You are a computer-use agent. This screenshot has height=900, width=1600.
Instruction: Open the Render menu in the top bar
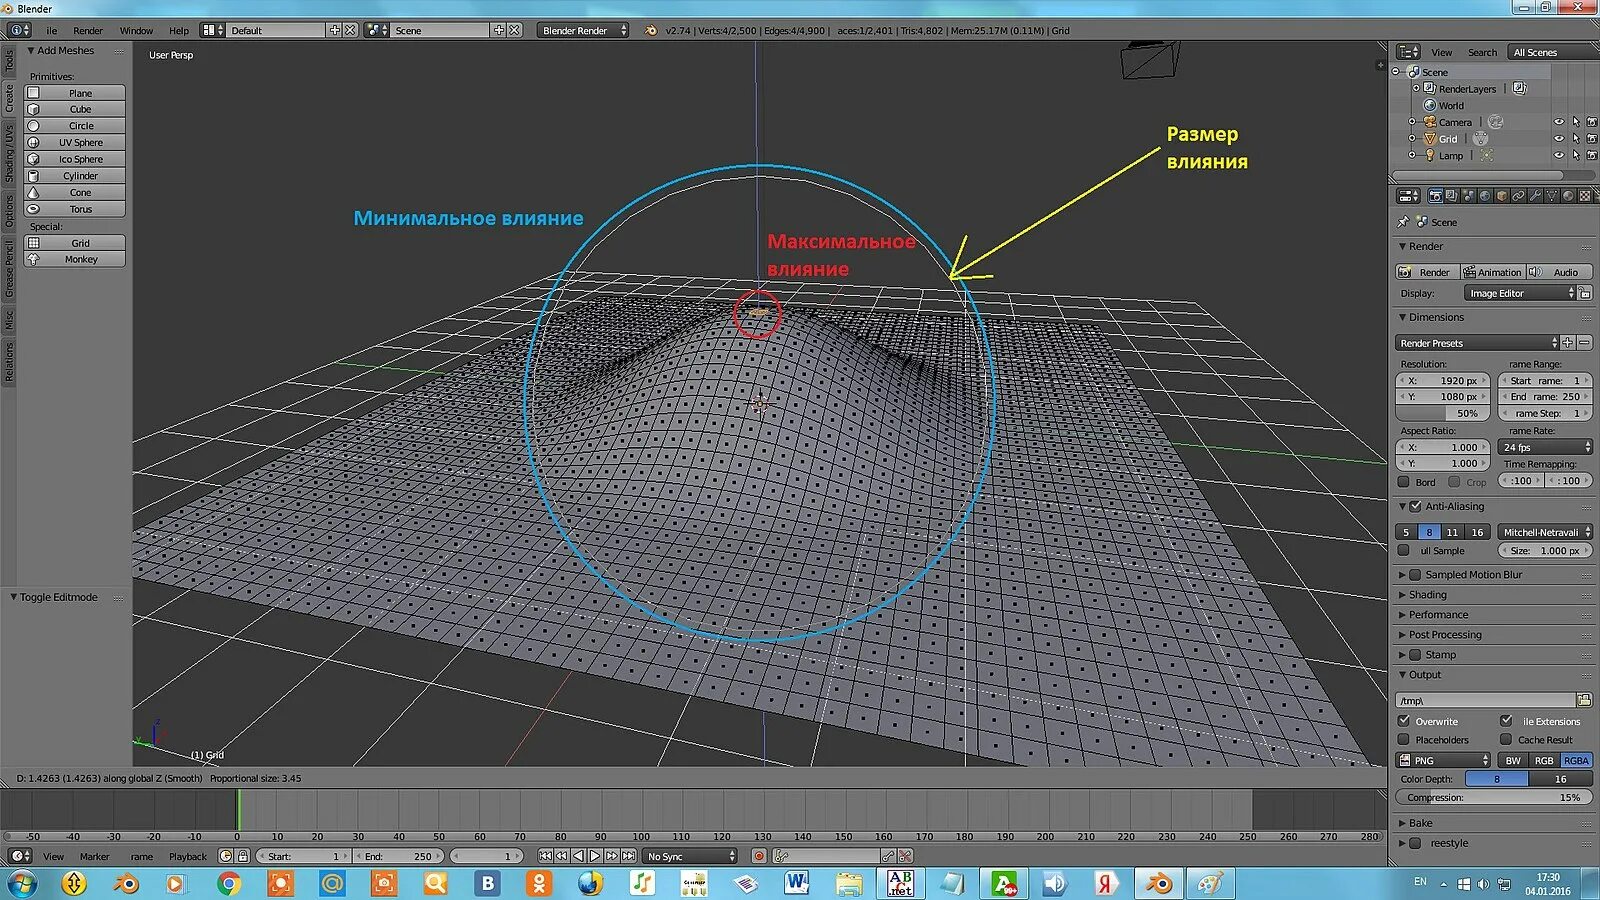pos(88,30)
